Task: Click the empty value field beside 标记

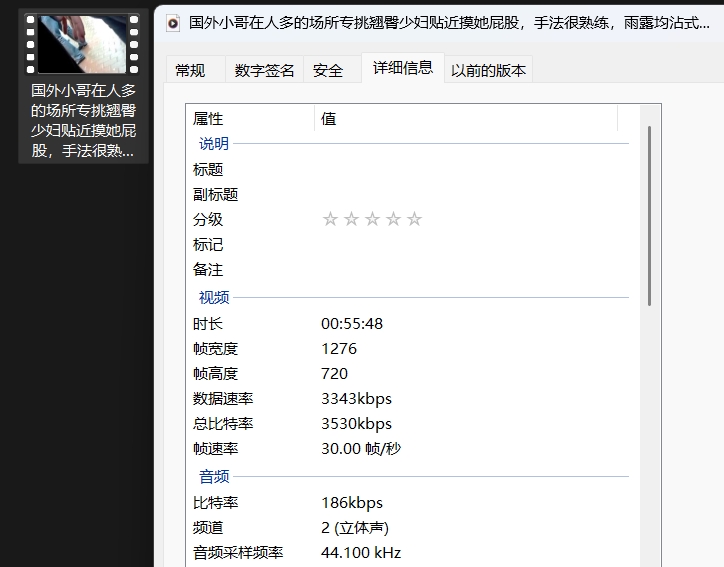Action: click(471, 244)
